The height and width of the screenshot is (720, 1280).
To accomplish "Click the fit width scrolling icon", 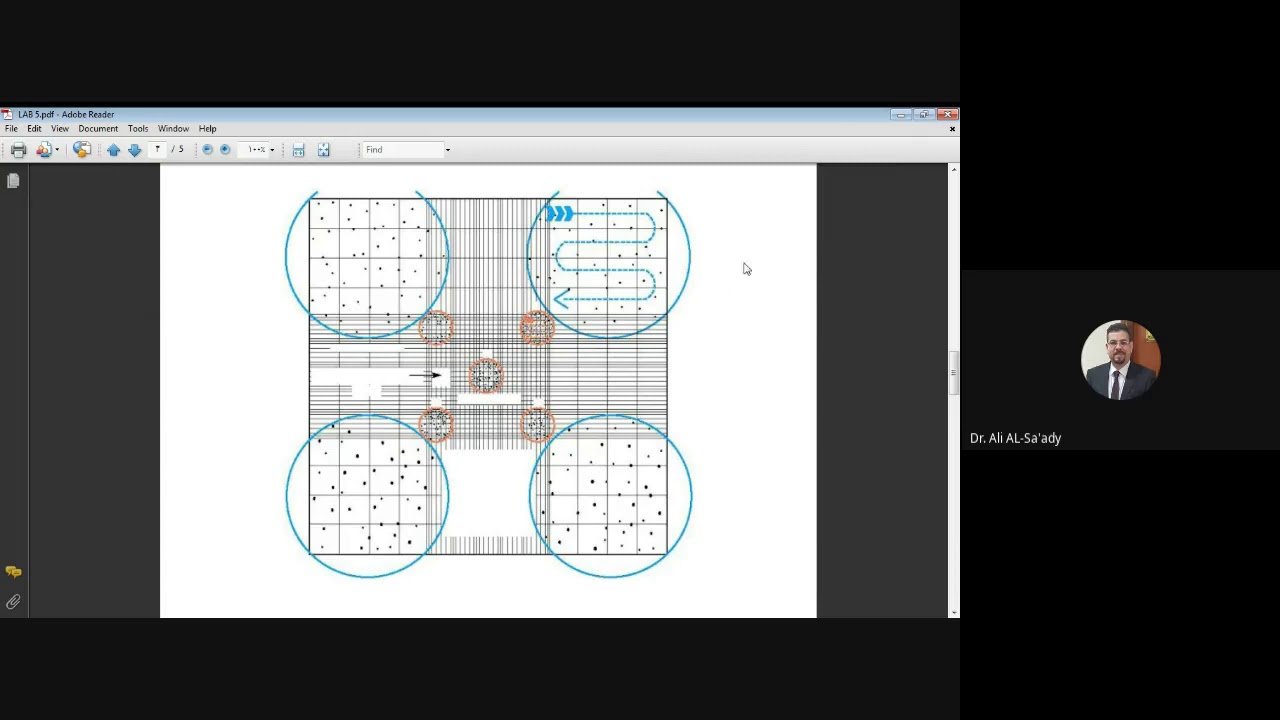I will (x=298, y=150).
